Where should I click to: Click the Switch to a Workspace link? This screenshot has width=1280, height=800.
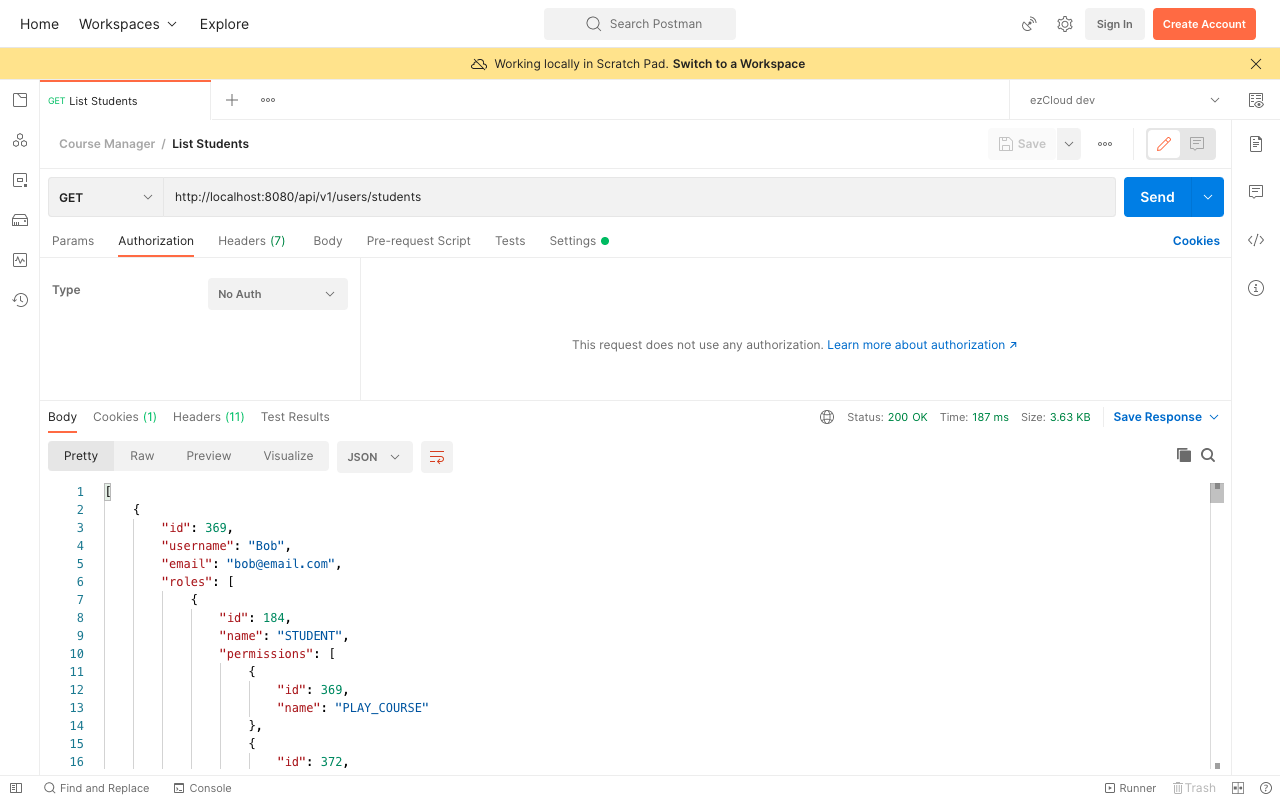[x=739, y=64]
